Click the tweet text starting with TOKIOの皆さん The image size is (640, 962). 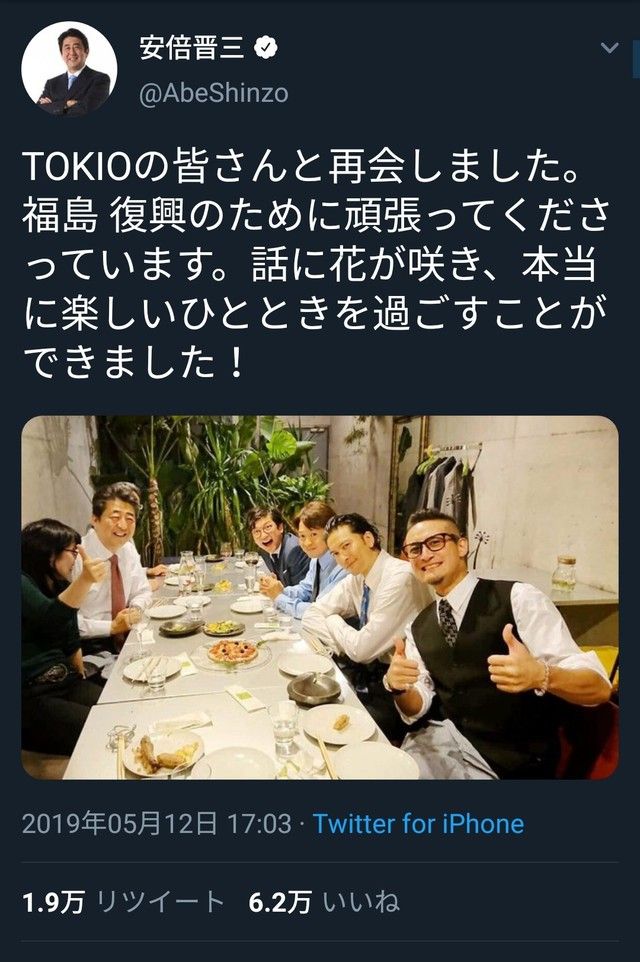(316, 265)
